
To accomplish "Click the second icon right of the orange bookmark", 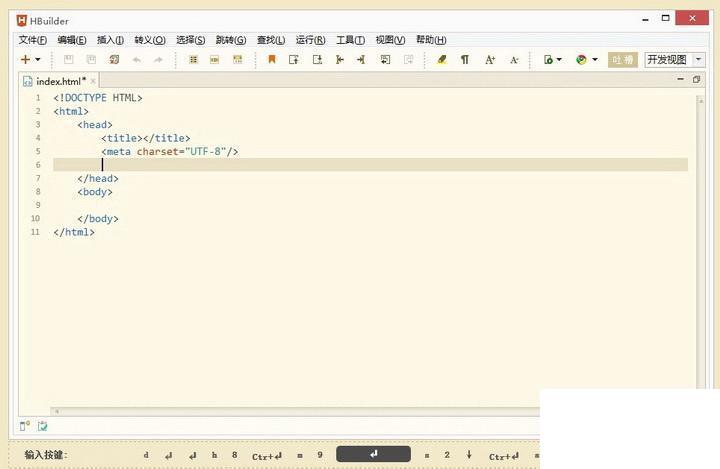I will pos(317,59).
